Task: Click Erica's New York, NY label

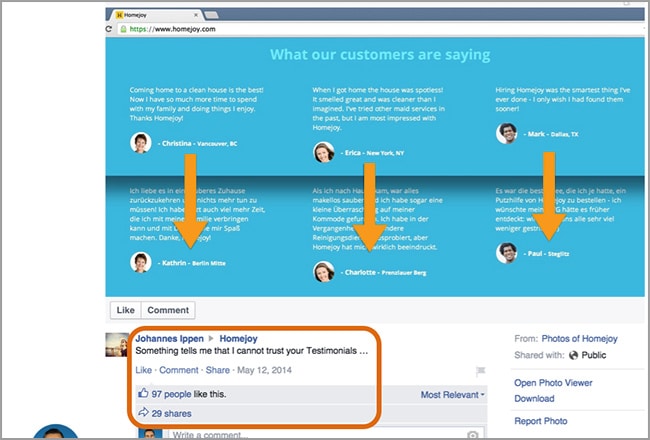Action: pos(385,153)
